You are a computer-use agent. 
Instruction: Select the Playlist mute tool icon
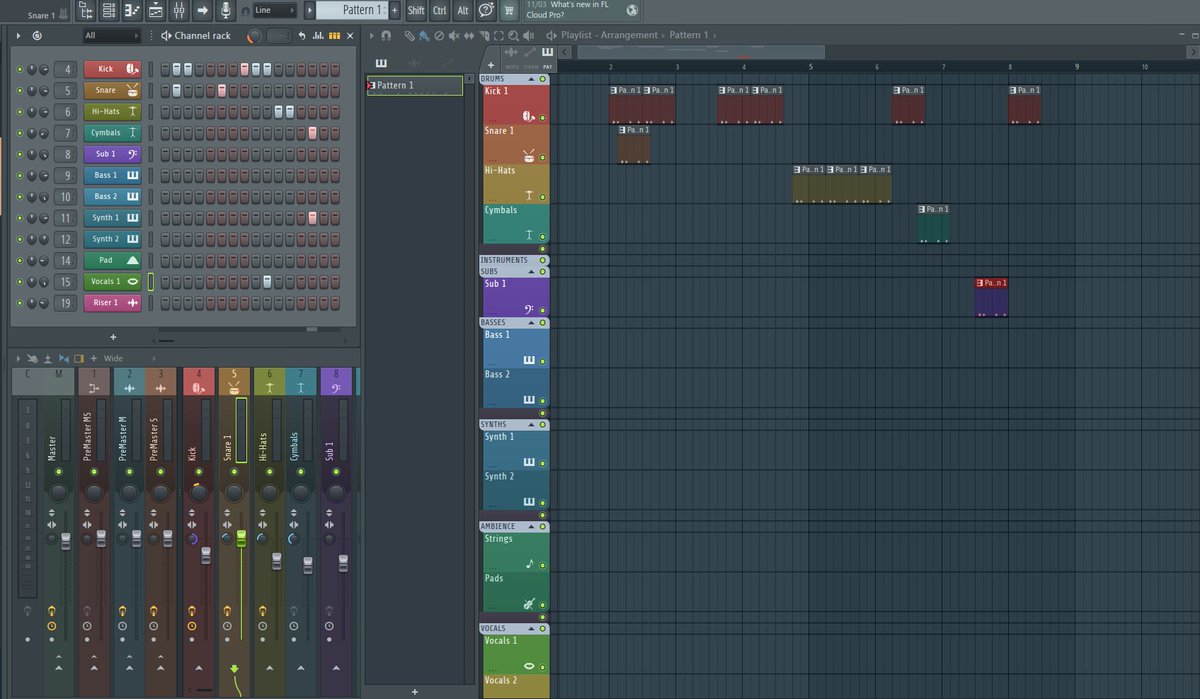[x=454, y=36]
